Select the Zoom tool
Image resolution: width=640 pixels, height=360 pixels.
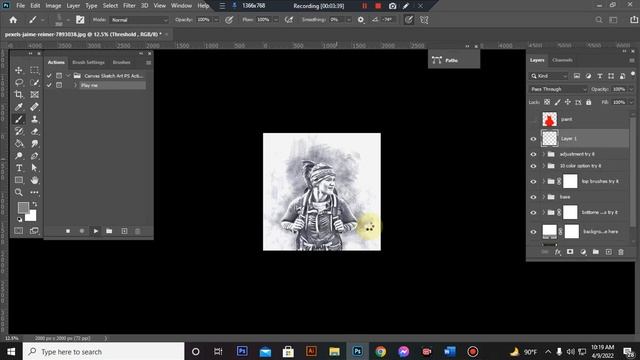pos(19,192)
